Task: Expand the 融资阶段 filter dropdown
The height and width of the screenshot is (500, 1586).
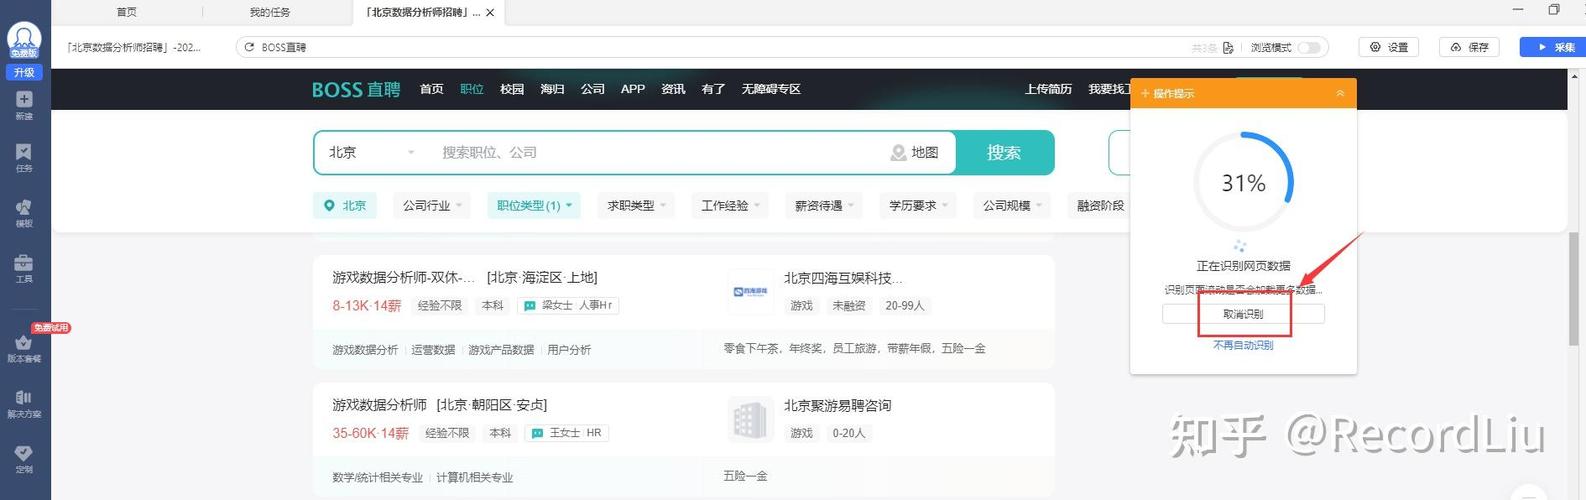Action: pos(1099,205)
